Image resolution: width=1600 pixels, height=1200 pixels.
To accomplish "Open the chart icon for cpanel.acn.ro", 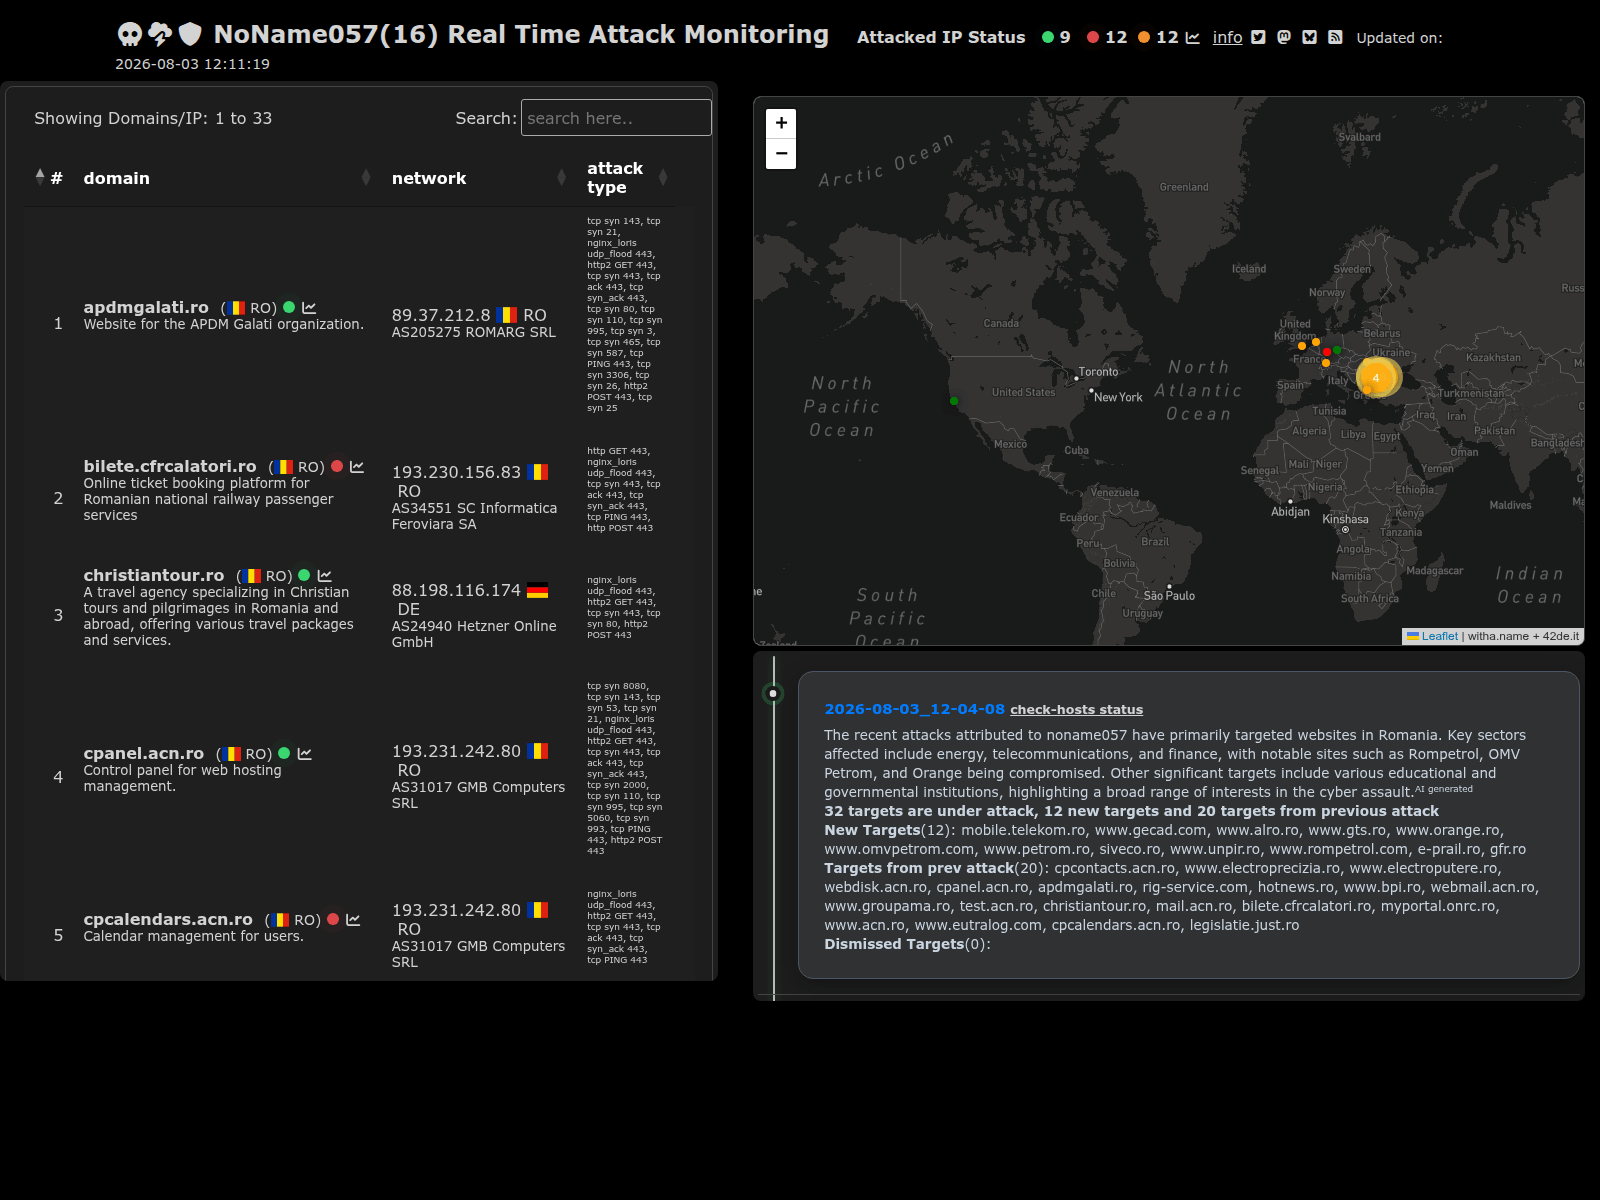I will [305, 754].
